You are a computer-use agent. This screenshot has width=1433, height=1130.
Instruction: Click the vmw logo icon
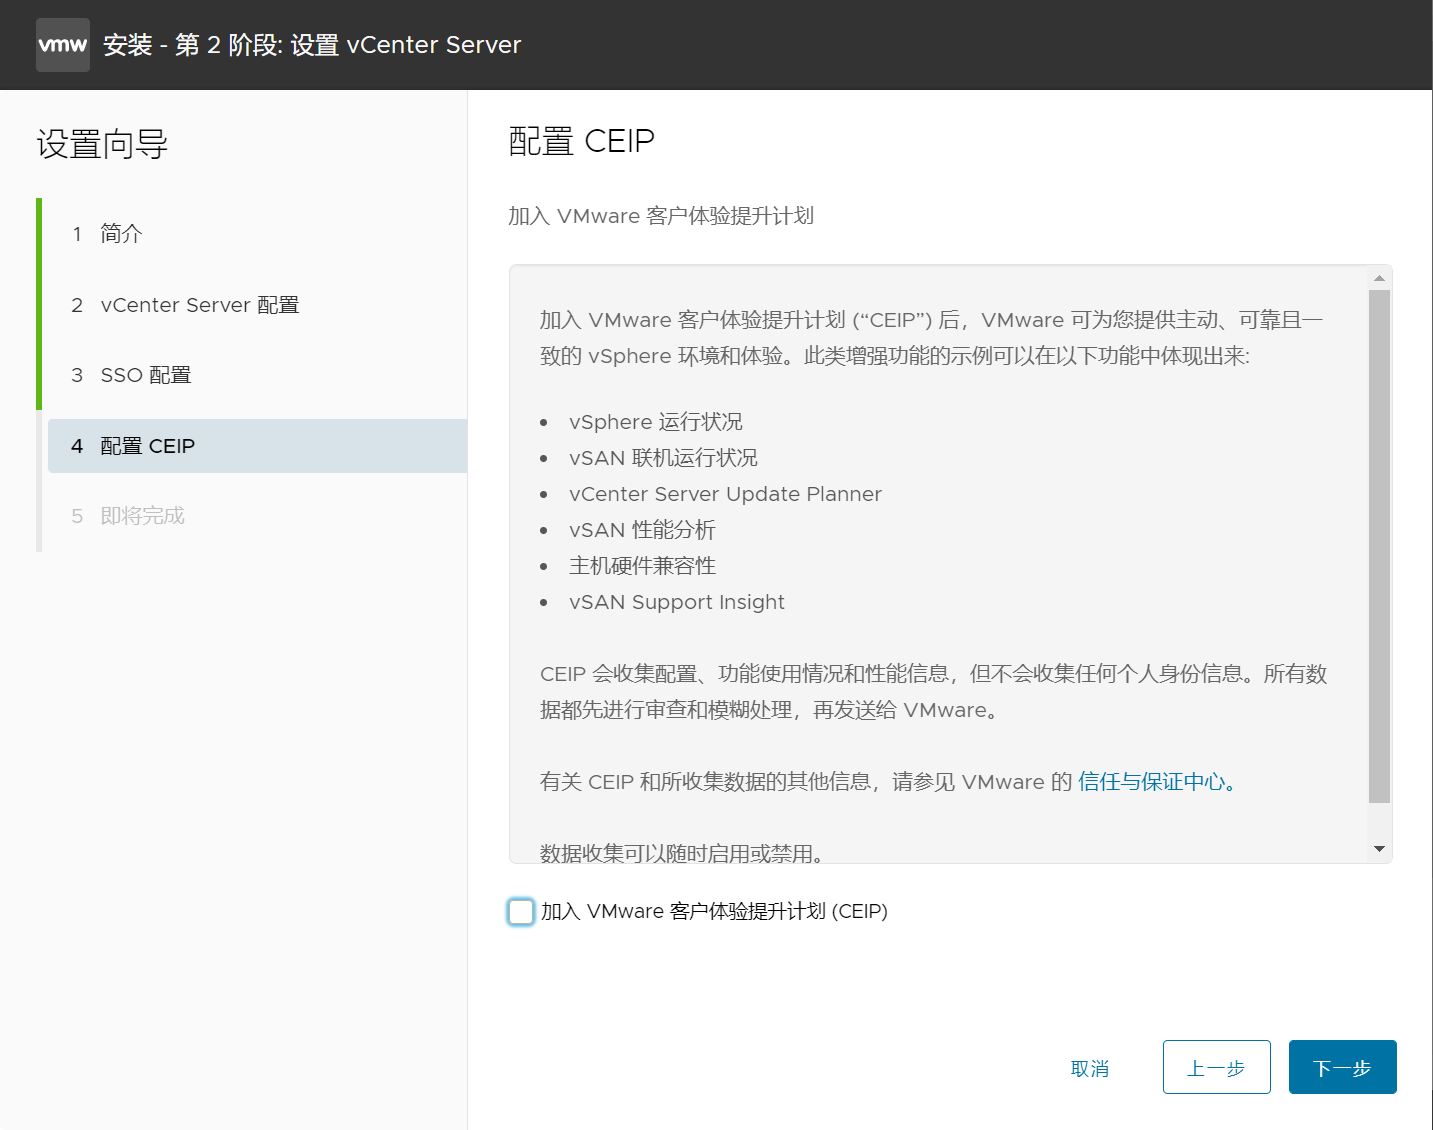tap(63, 45)
